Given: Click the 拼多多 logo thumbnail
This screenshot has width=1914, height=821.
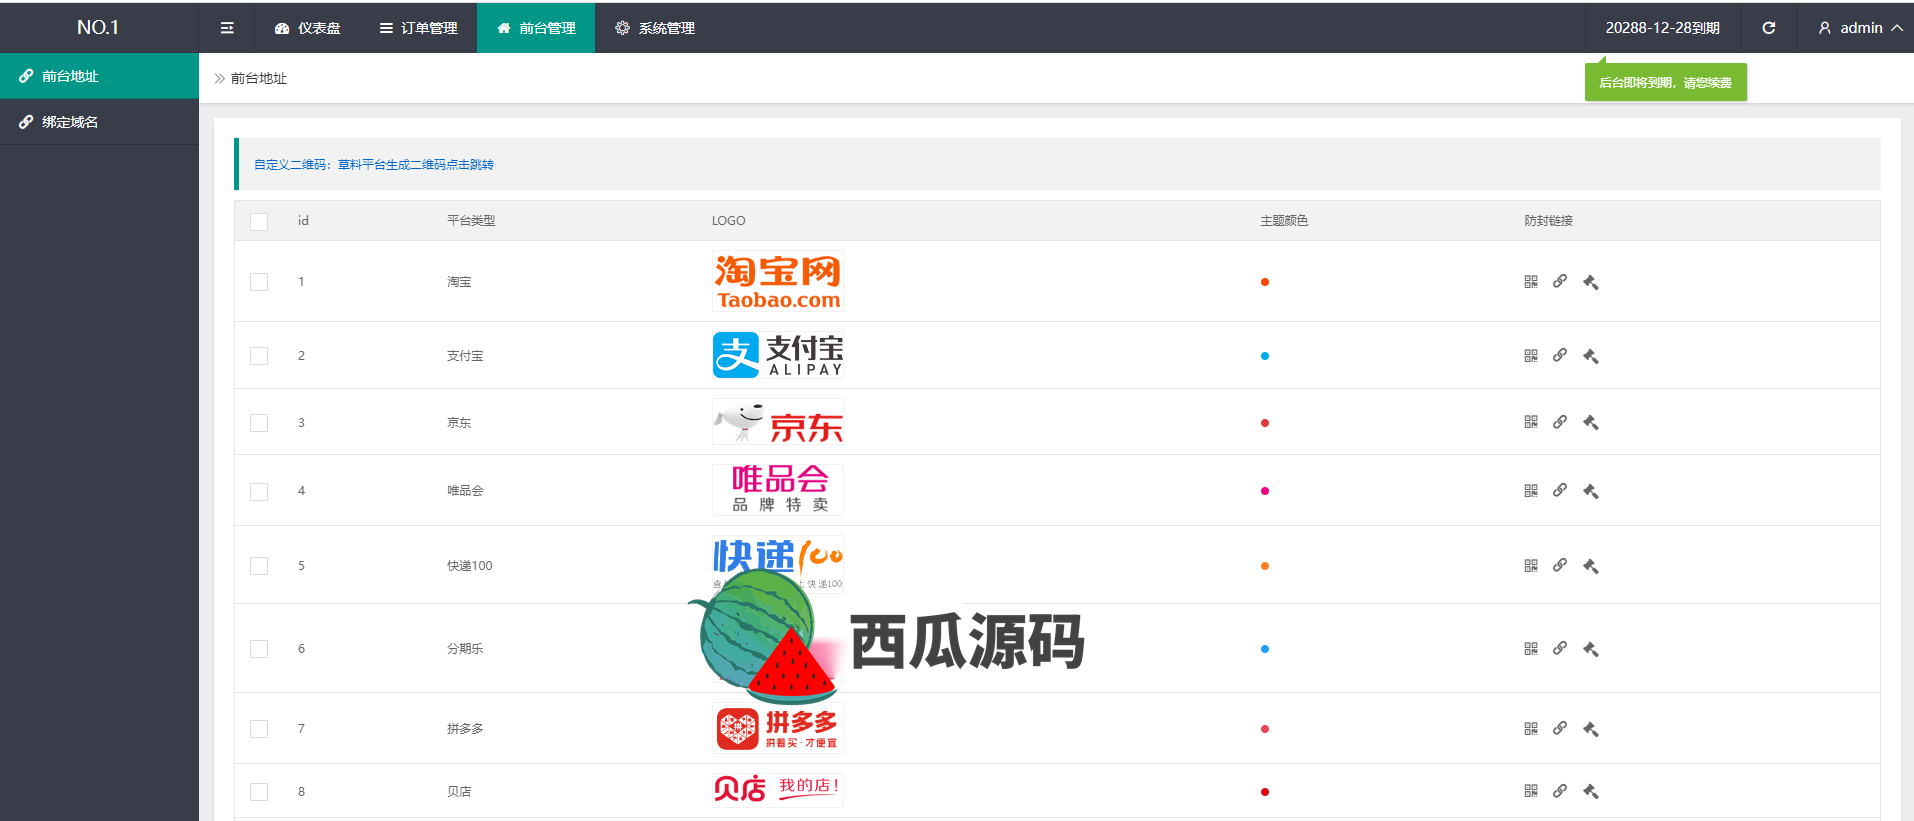Looking at the screenshot, I should coord(778,728).
